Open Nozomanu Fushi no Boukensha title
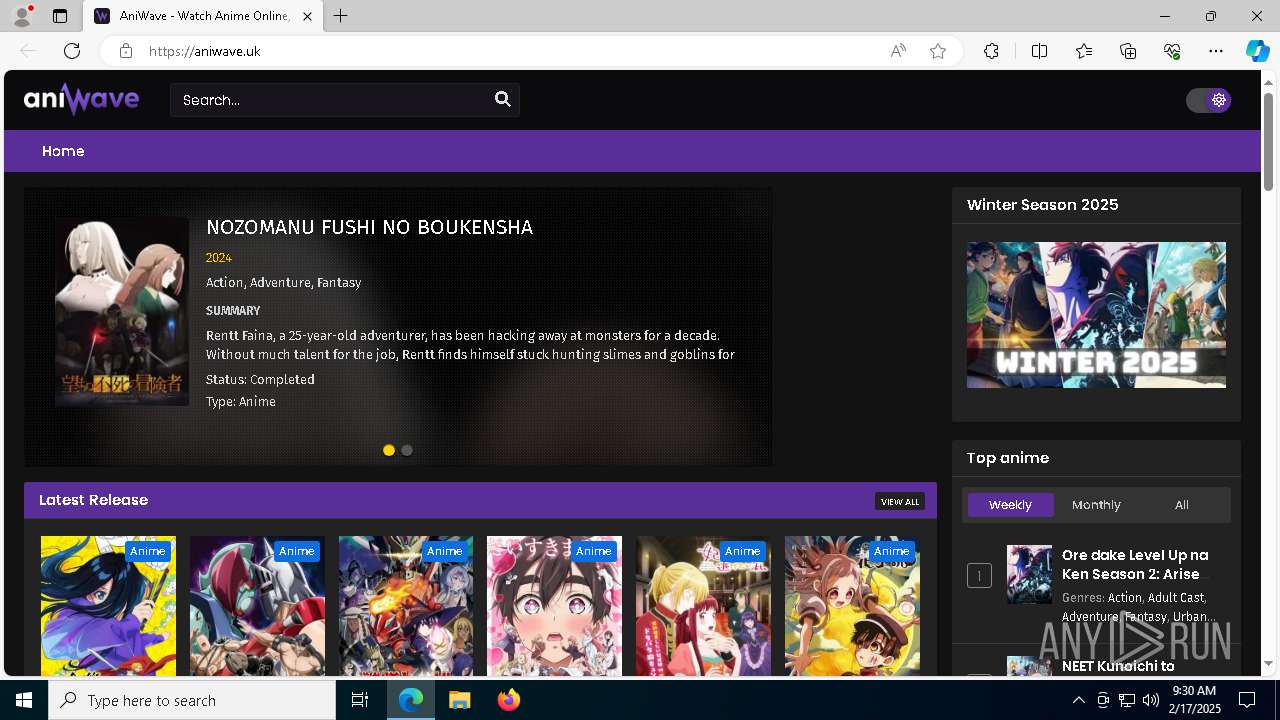 [x=369, y=227]
